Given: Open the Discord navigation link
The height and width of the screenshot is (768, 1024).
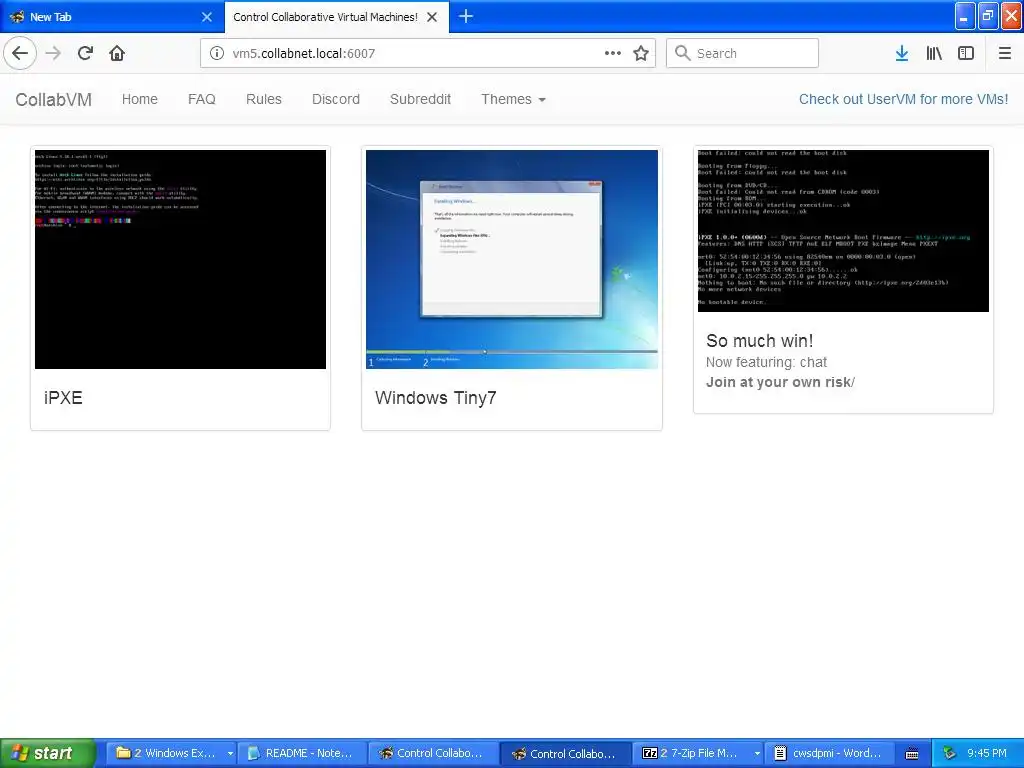Looking at the screenshot, I should [336, 99].
